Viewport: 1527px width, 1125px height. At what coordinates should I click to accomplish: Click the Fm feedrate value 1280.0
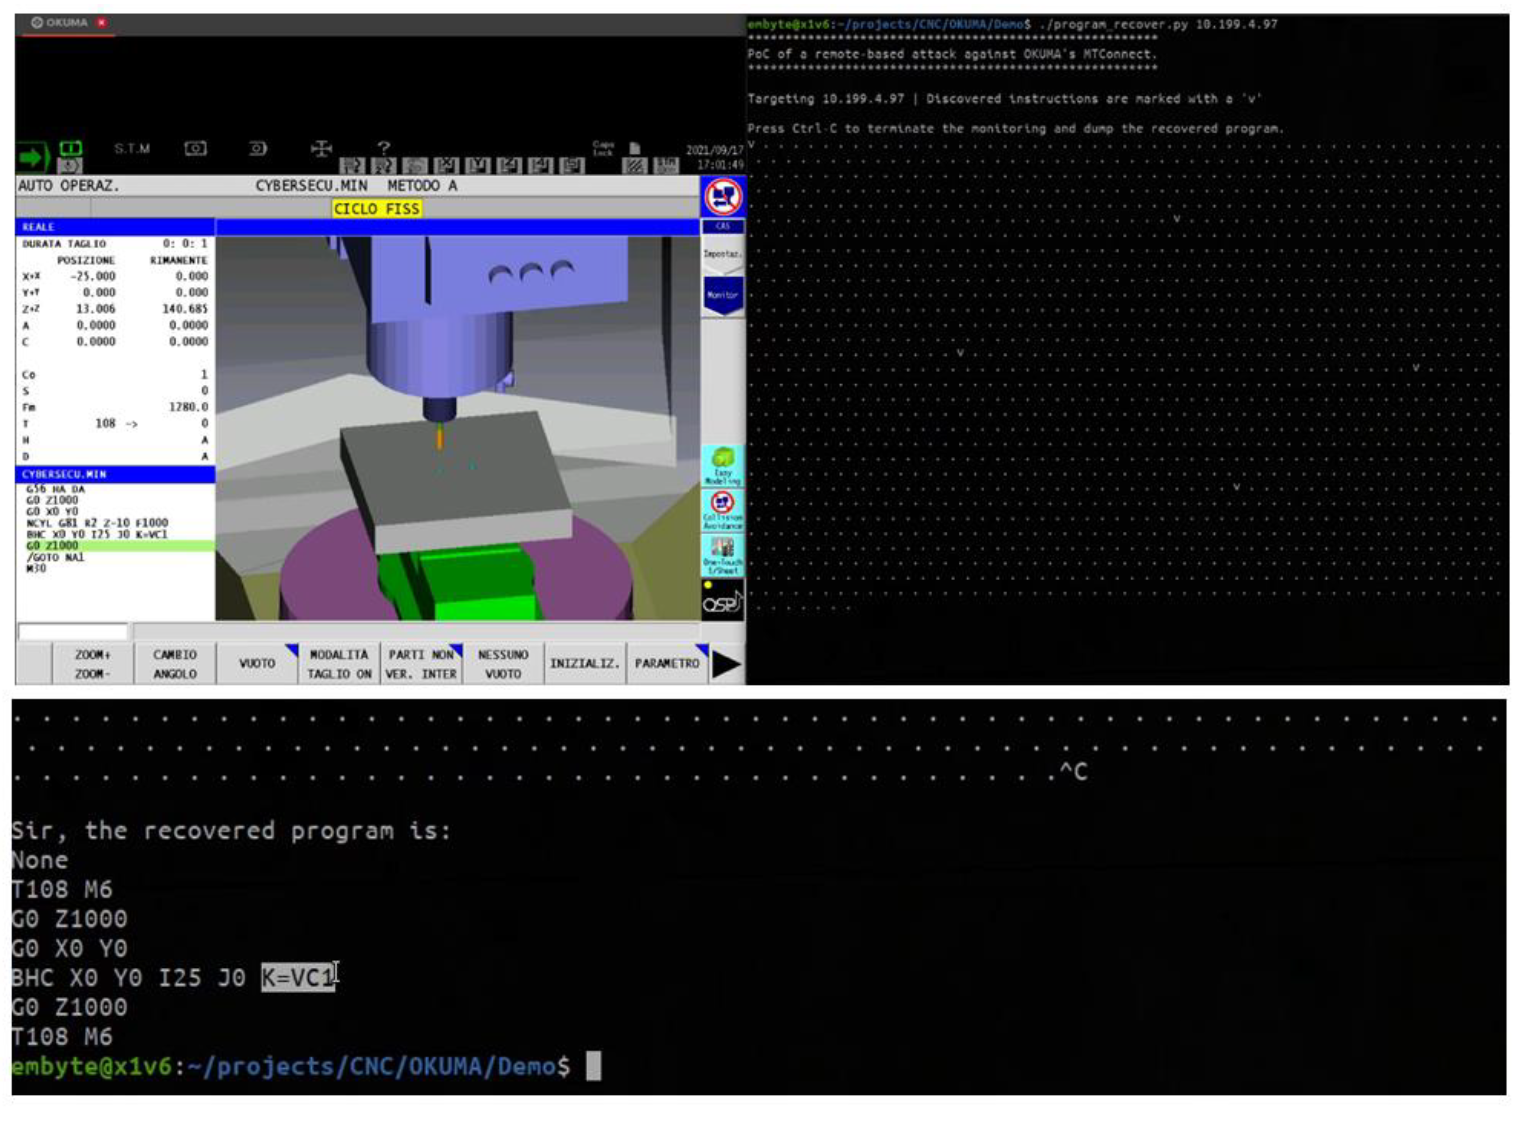coord(188,407)
